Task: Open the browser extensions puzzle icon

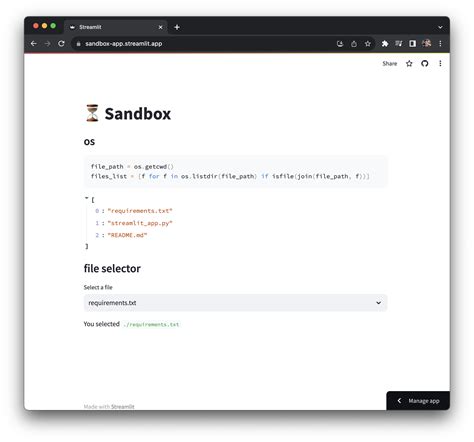Action: 385,44
